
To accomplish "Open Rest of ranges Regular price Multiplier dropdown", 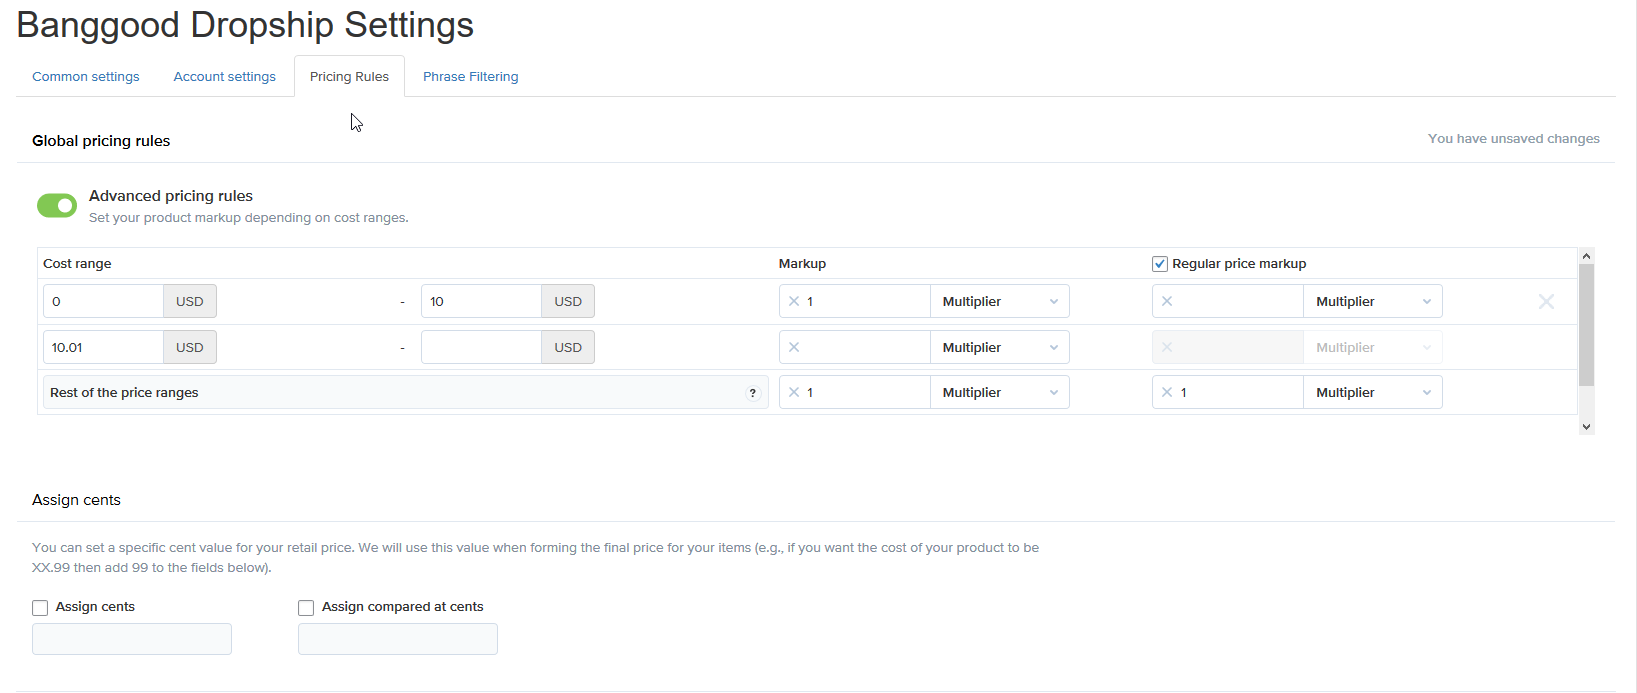I will click(x=1373, y=392).
